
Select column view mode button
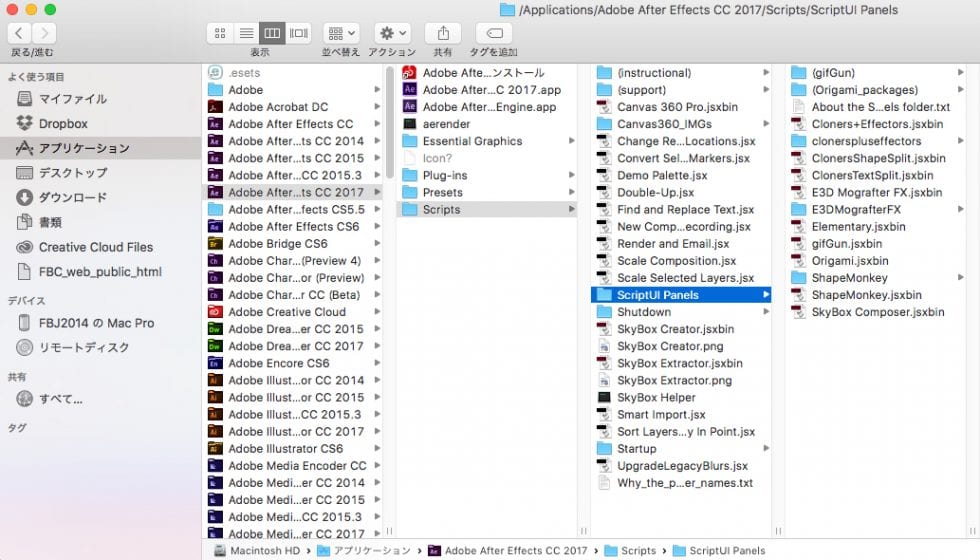click(x=272, y=33)
